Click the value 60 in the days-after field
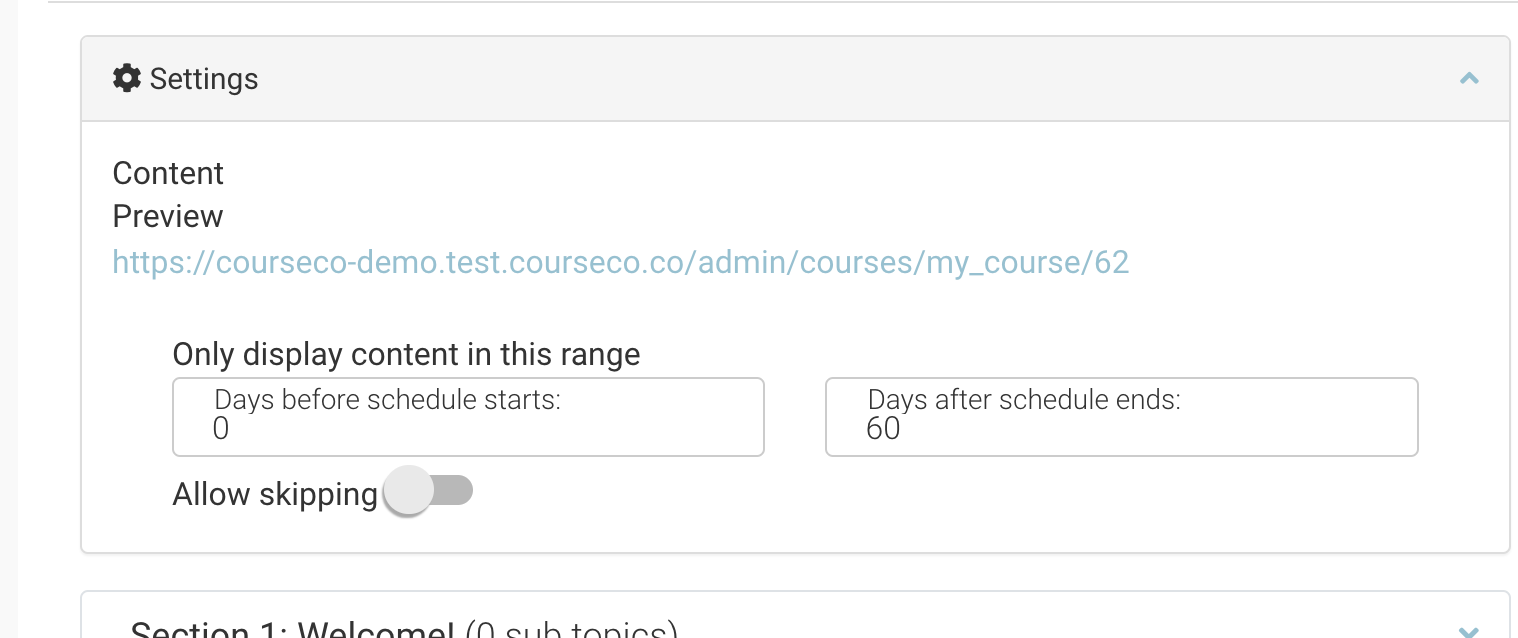The height and width of the screenshot is (638, 1518). coord(883,429)
